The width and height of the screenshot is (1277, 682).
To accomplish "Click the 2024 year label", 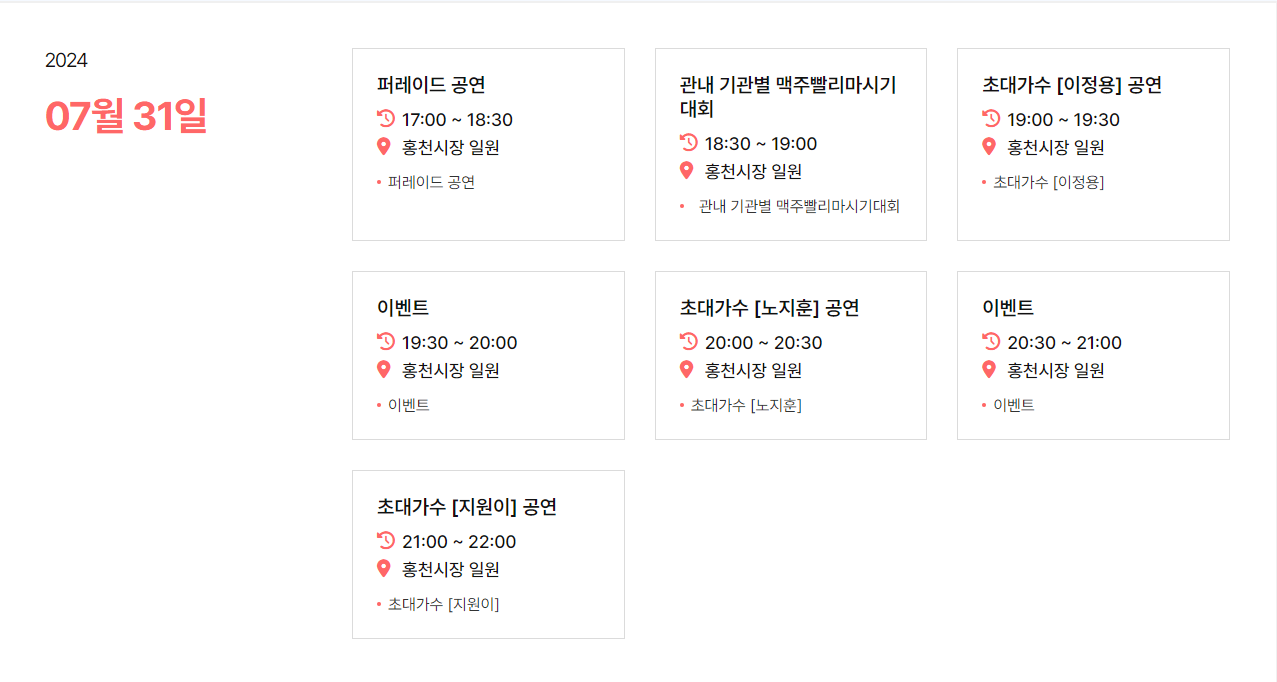I will [x=65, y=60].
